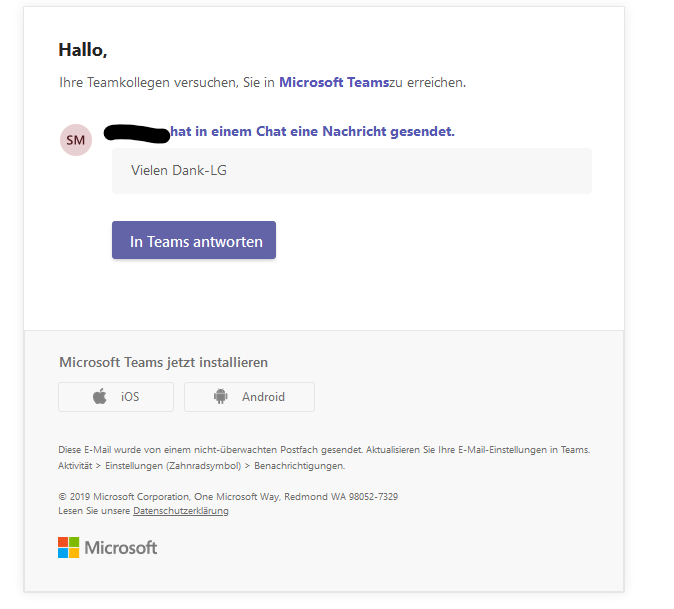Click the Microsoft Teams jetzt installieren heading
The height and width of the screenshot is (609, 674).
[163, 362]
